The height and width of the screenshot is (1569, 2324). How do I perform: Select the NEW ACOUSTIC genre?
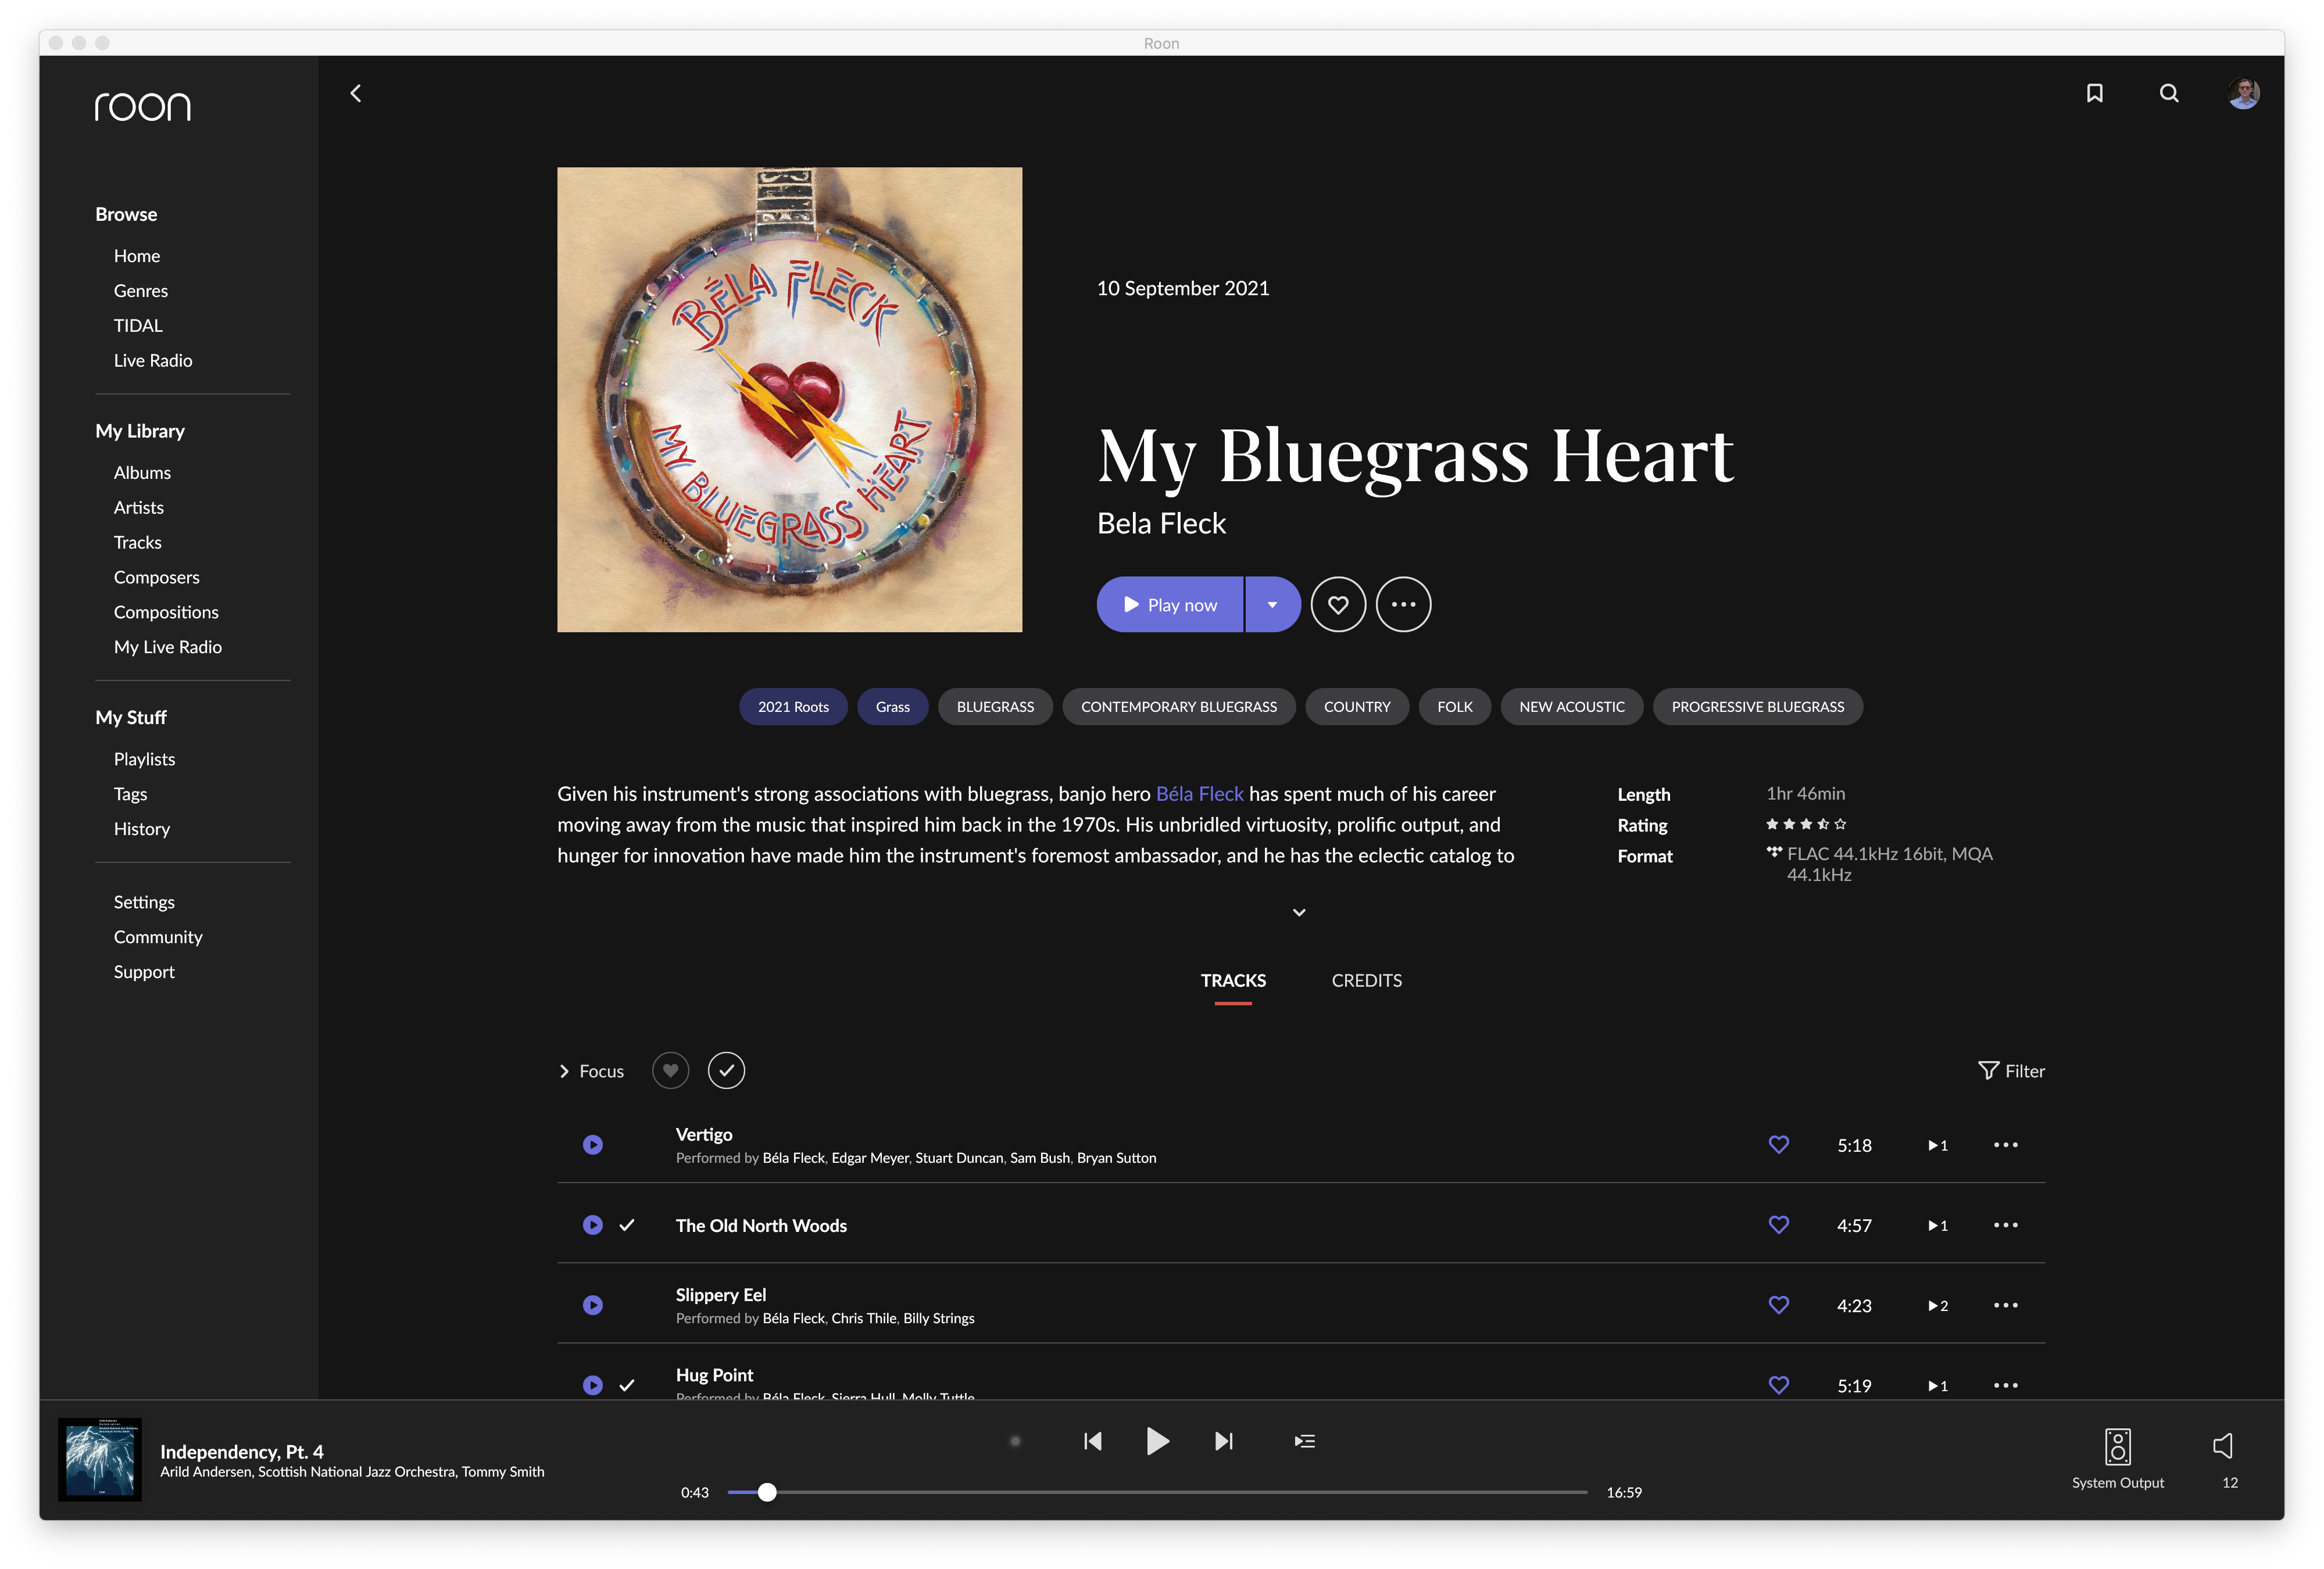1571,706
